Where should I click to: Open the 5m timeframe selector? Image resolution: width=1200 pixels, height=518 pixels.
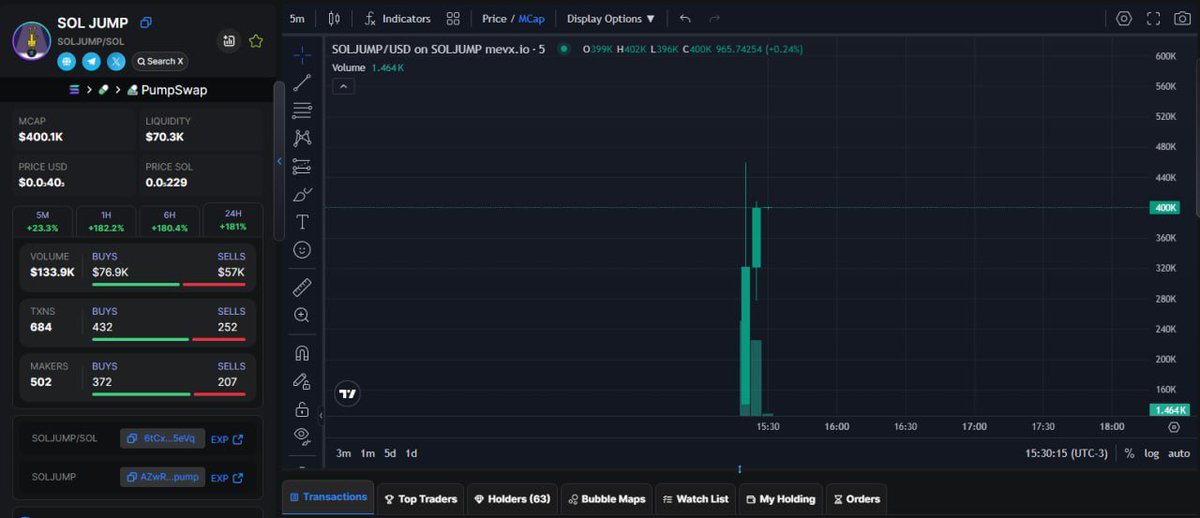[x=297, y=19]
